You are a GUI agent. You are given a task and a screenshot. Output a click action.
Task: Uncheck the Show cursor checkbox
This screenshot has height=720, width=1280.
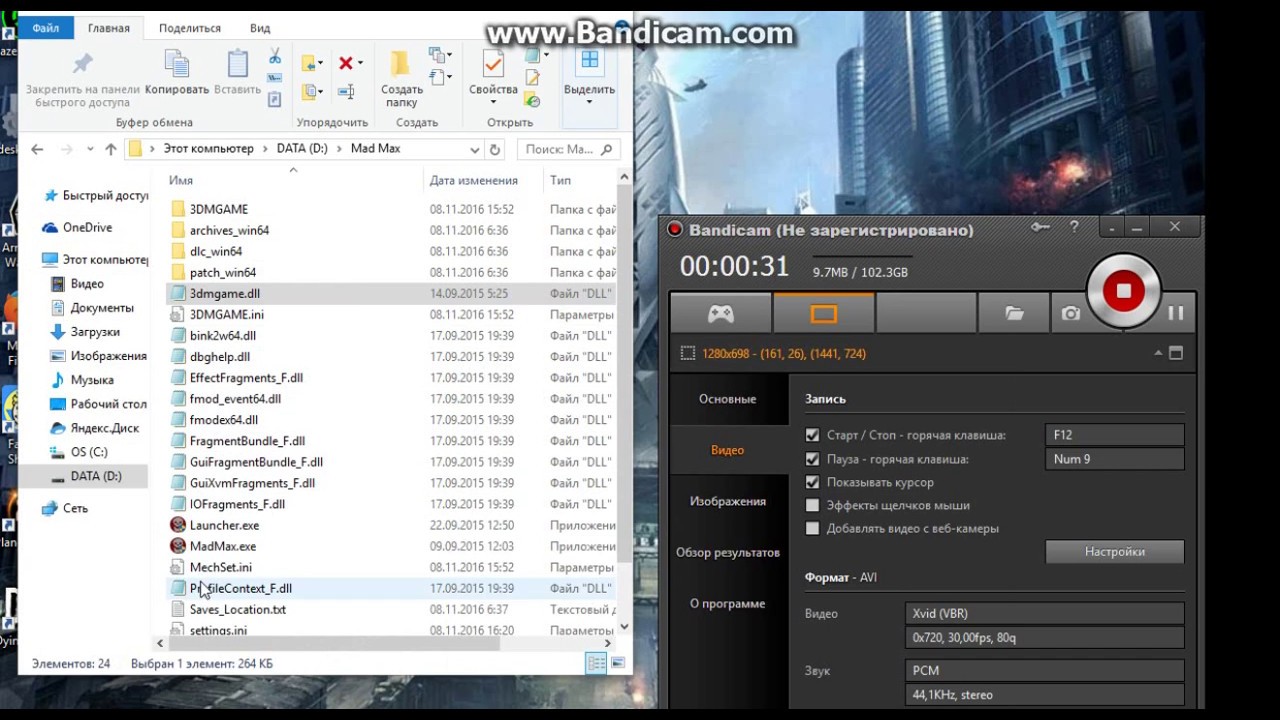[x=812, y=482]
